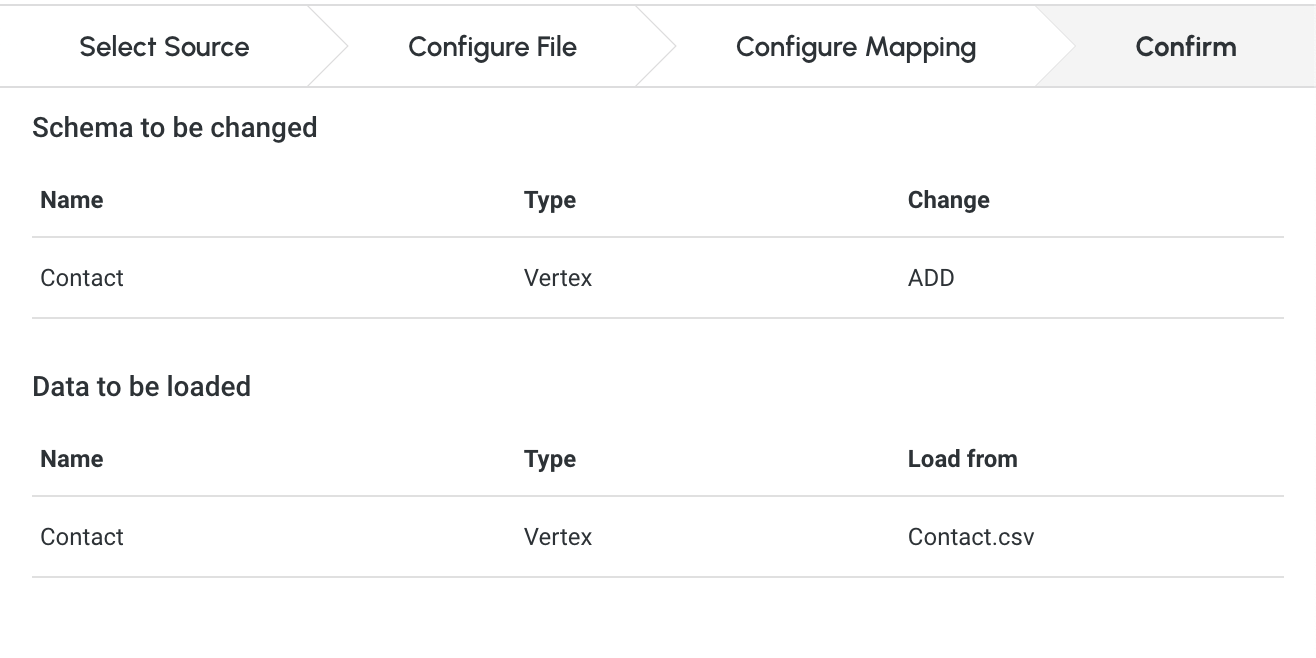
Task: Click Name header in schema changes table
Action: tap(72, 200)
